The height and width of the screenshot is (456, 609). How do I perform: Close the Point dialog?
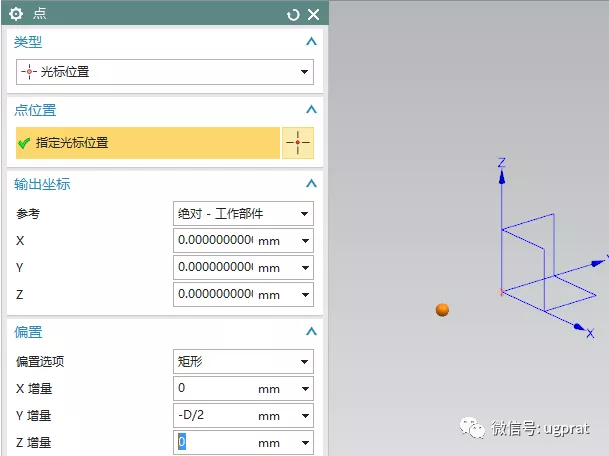[313, 15]
